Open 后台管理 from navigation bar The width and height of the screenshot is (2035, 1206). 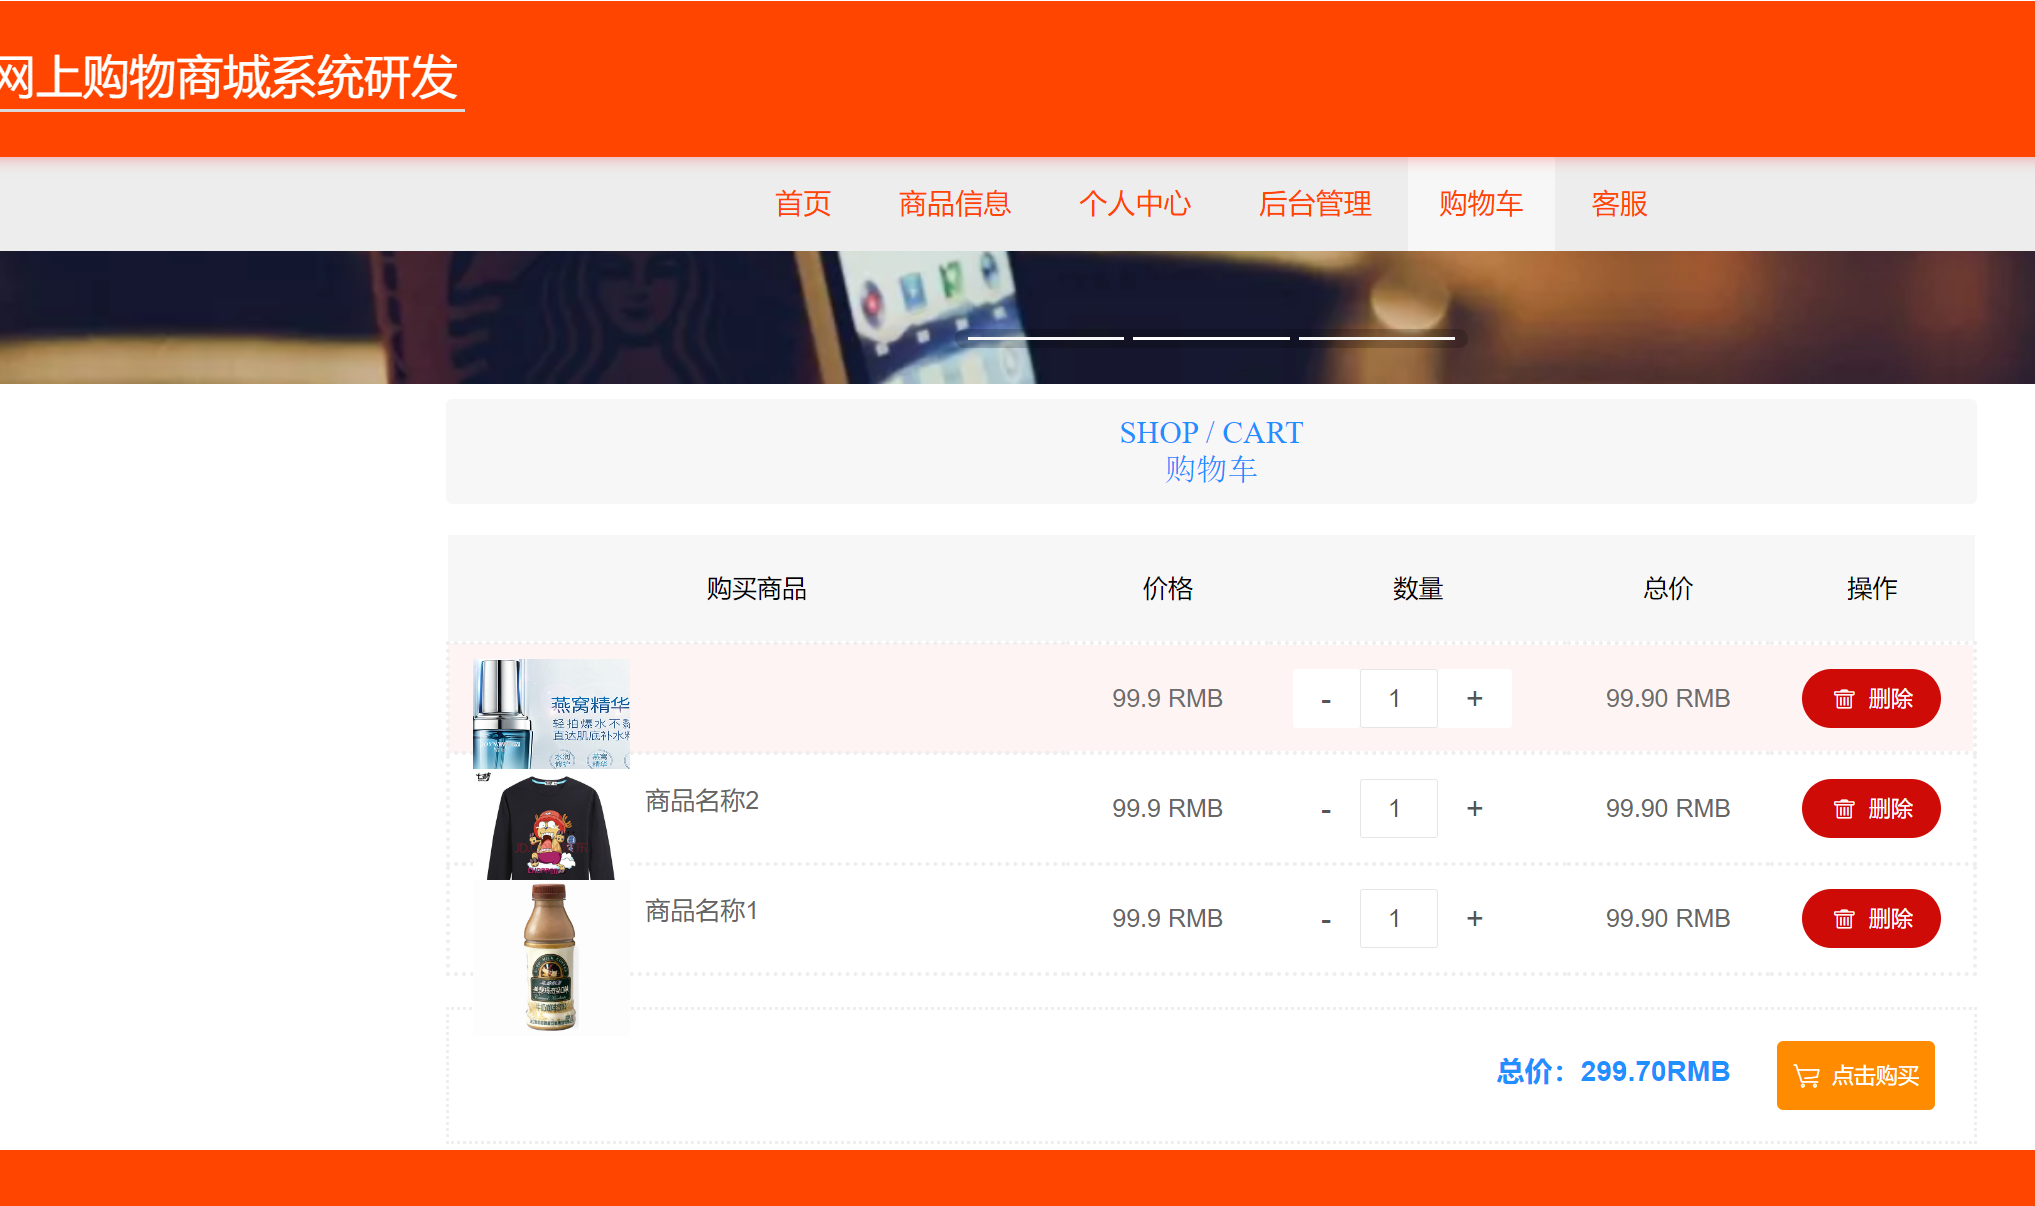point(1314,204)
